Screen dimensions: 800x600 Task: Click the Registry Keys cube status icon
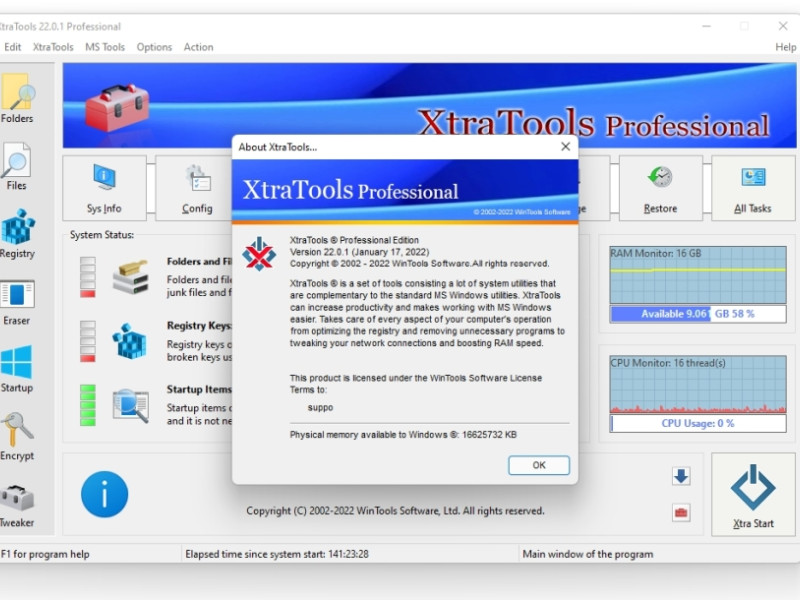click(x=131, y=341)
